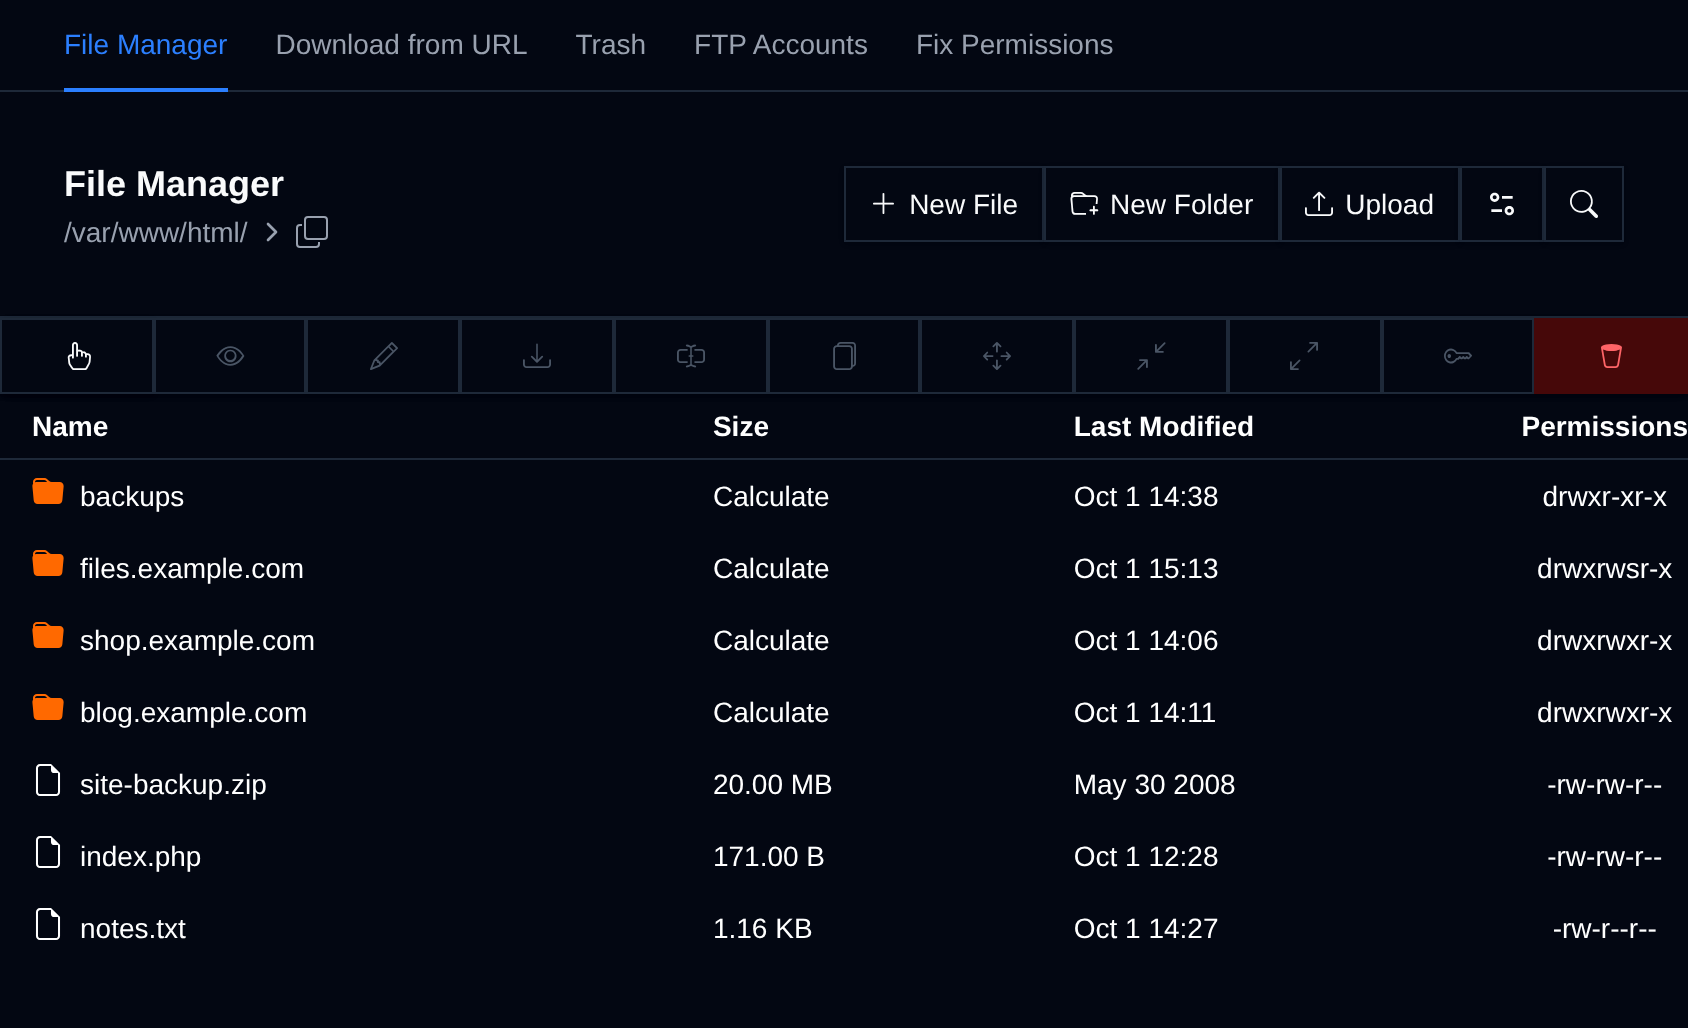Go to the FTP Accounts tab
Image resolution: width=1688 pixels, height=1028 pixels.
(x=781, y=45)
